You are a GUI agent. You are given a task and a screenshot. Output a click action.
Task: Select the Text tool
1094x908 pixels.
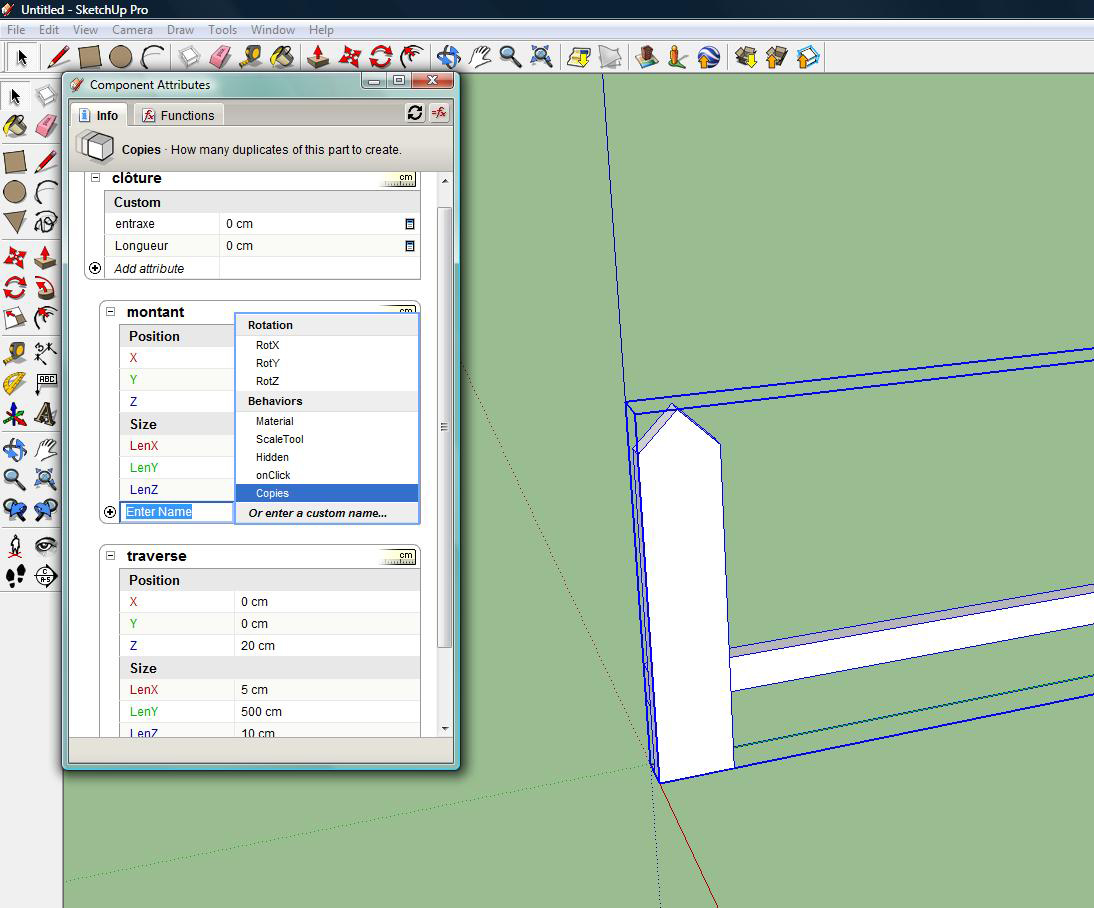46,382
